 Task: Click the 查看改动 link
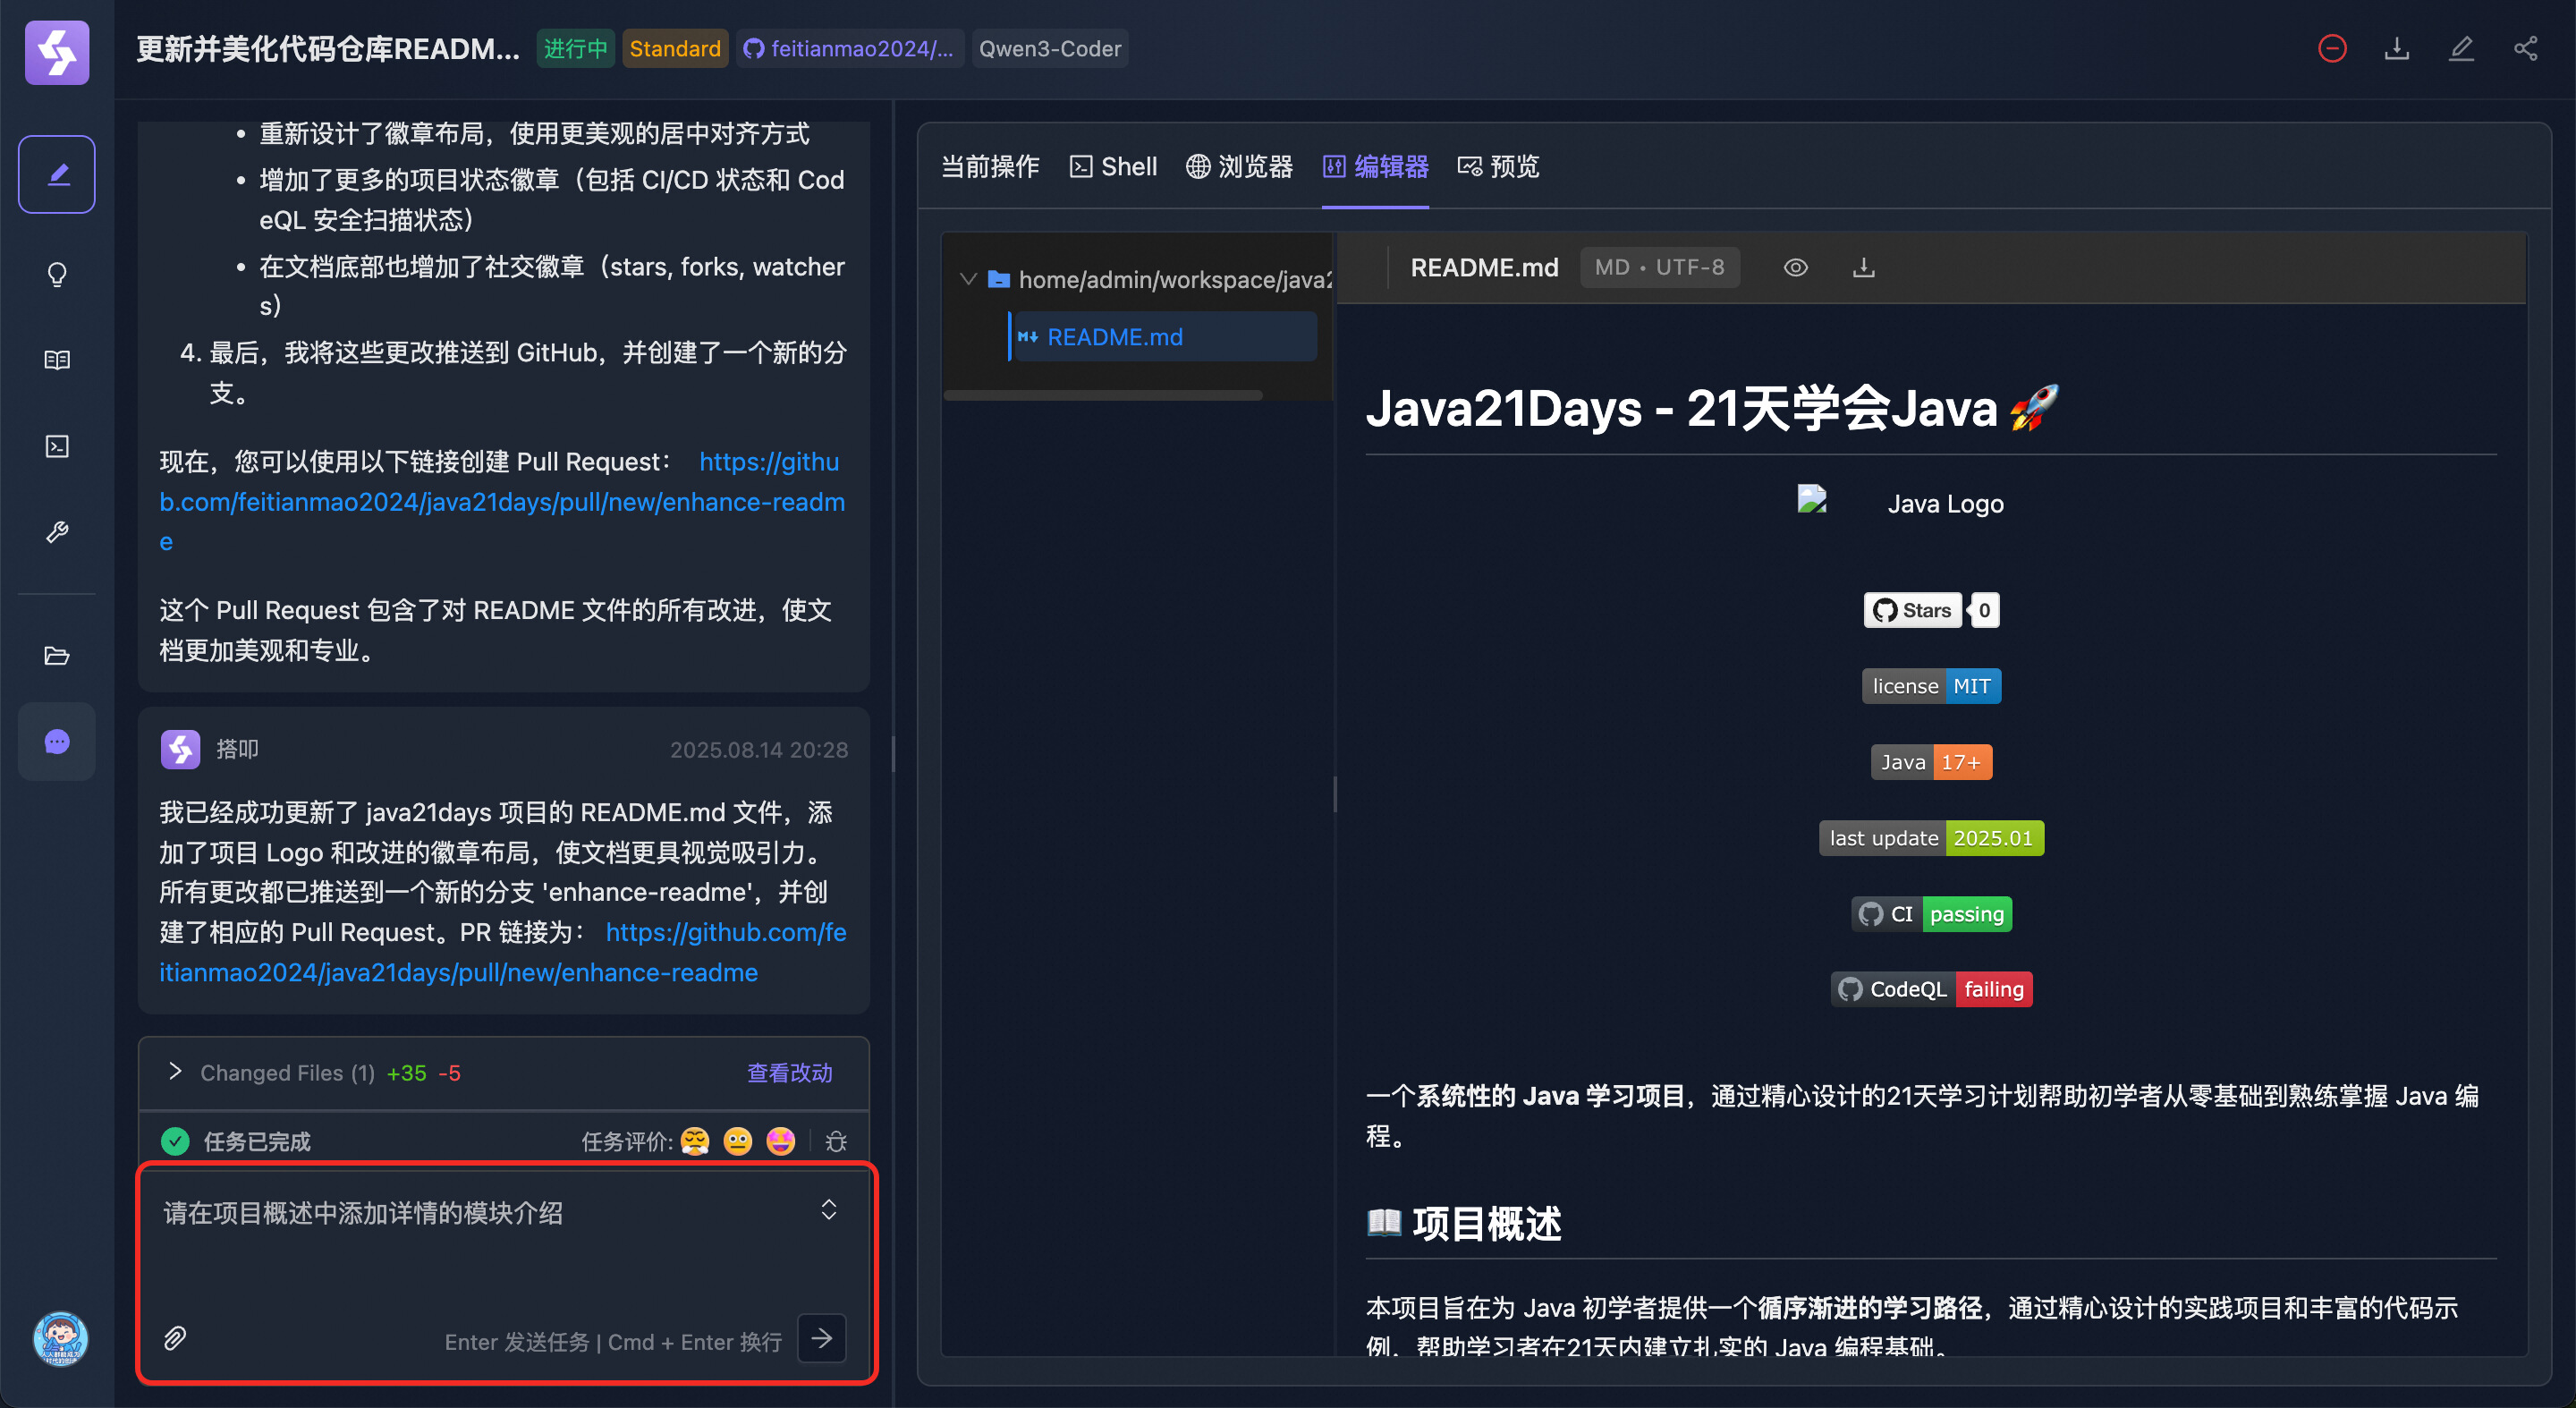click(789, 1073)
